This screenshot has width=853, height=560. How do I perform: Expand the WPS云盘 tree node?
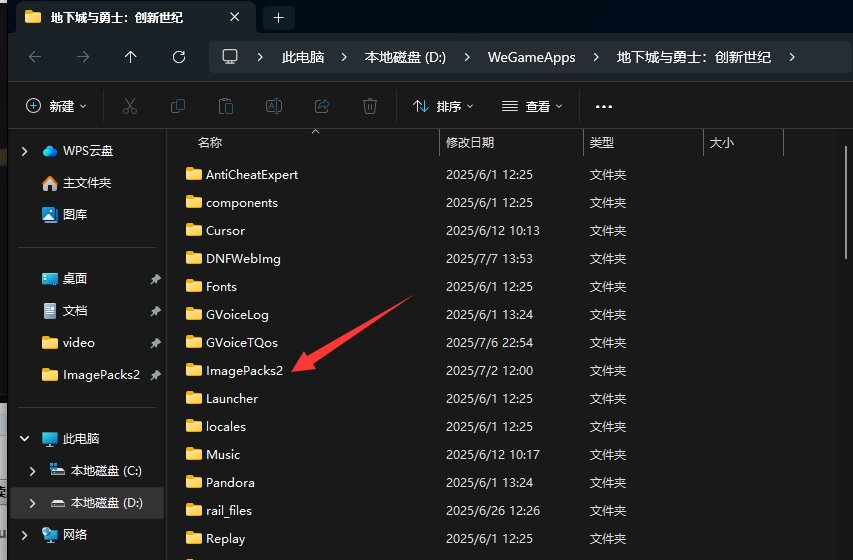pyautogui.click(x=24, y=151)
